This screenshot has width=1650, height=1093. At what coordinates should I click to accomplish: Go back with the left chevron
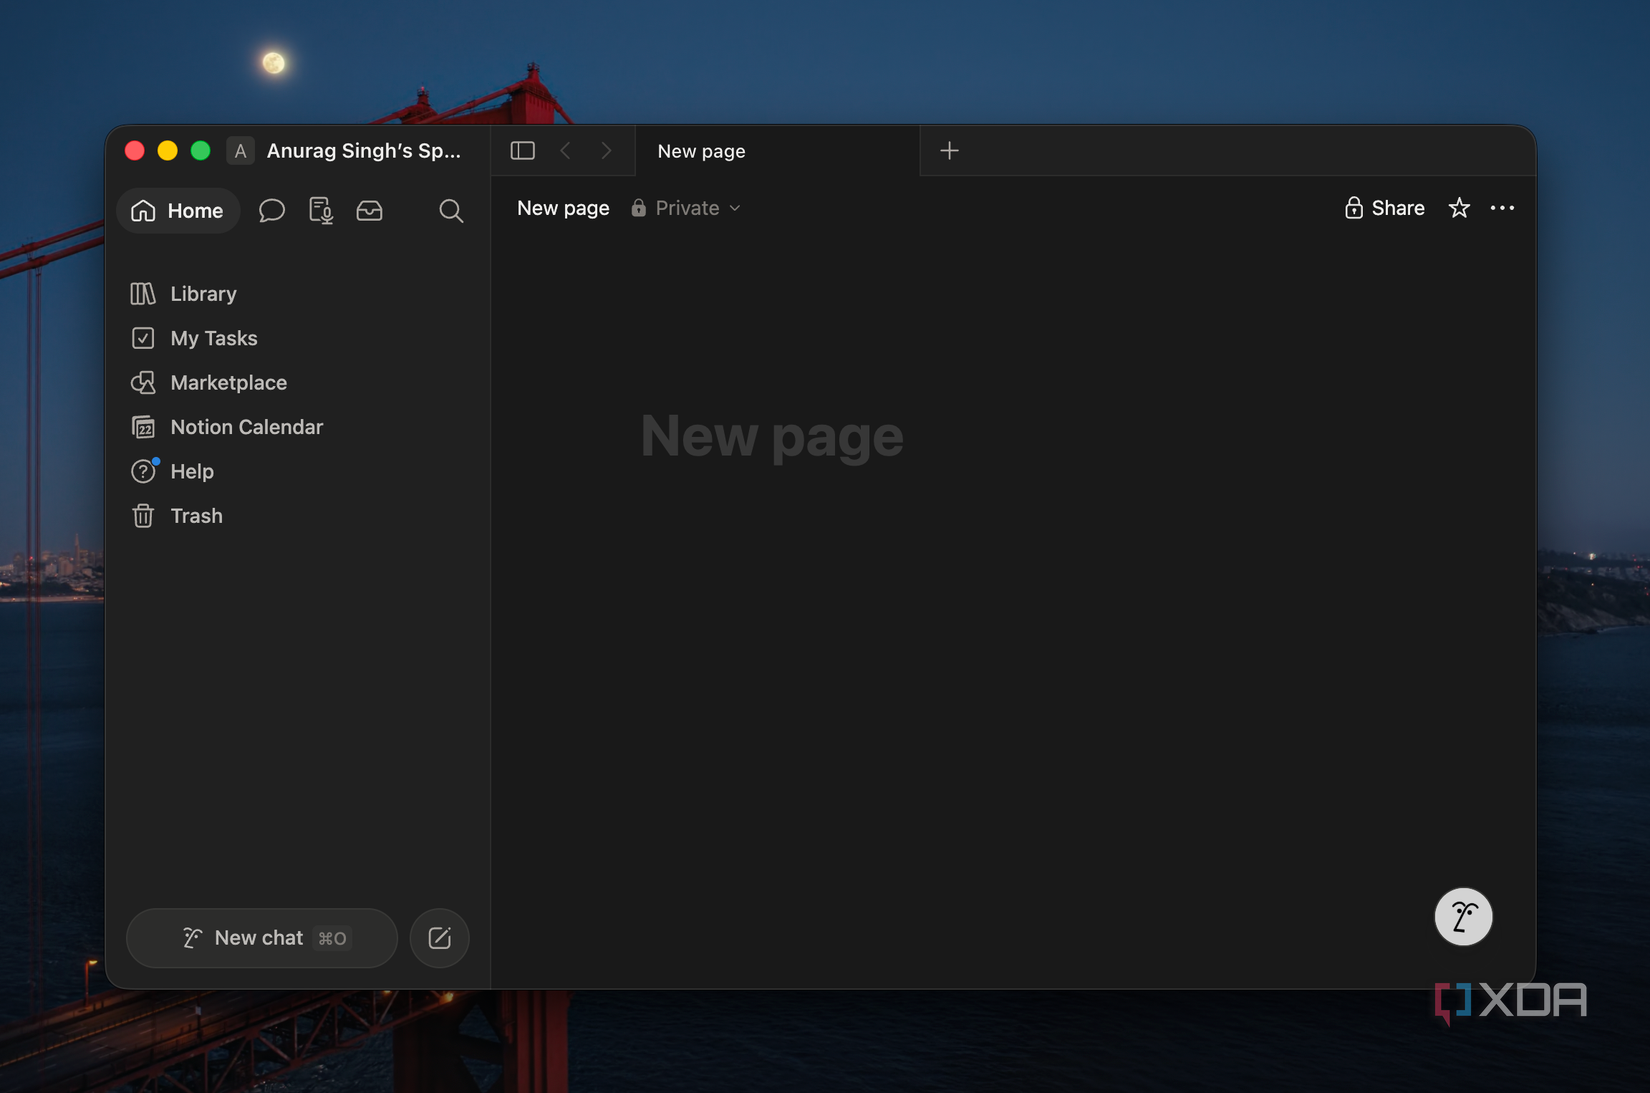566,150
